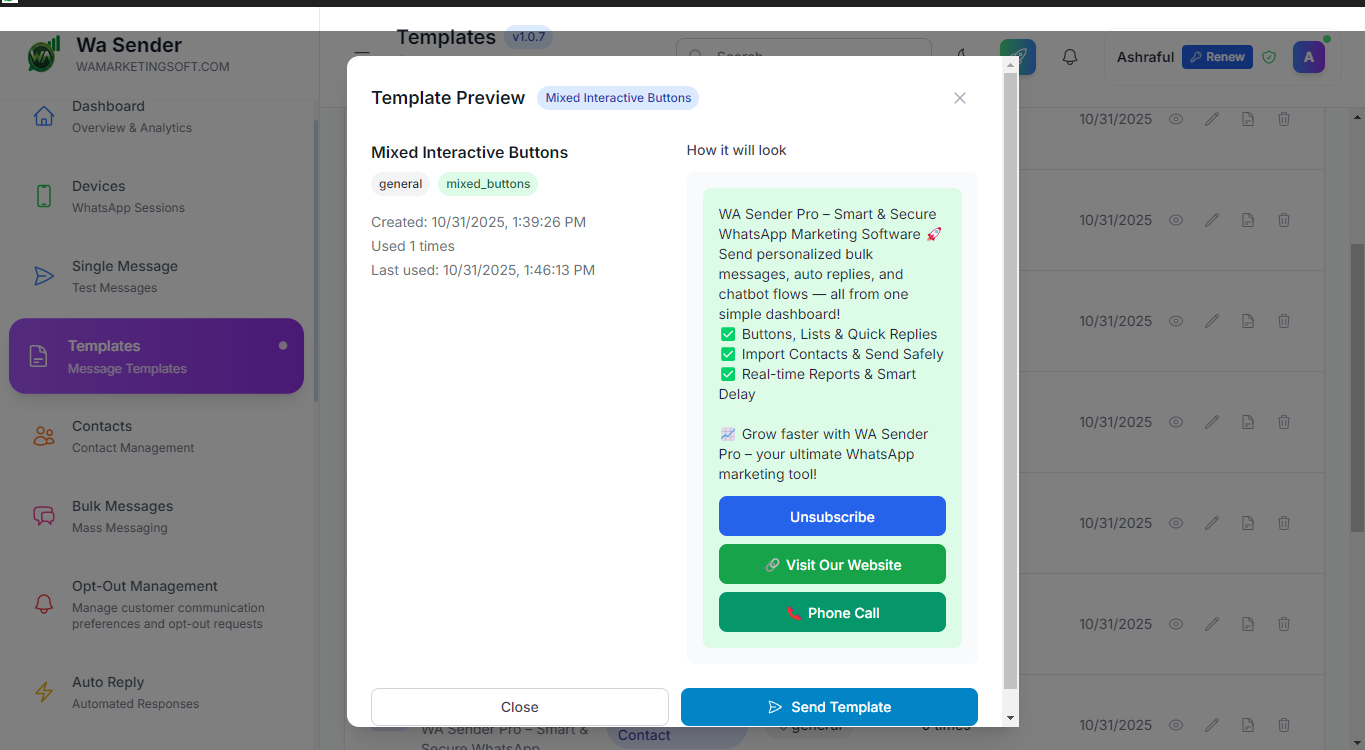Open Bulk Messages from the sidebar
This screenshot has height=750, width=1365.
(x=122, y=516)
